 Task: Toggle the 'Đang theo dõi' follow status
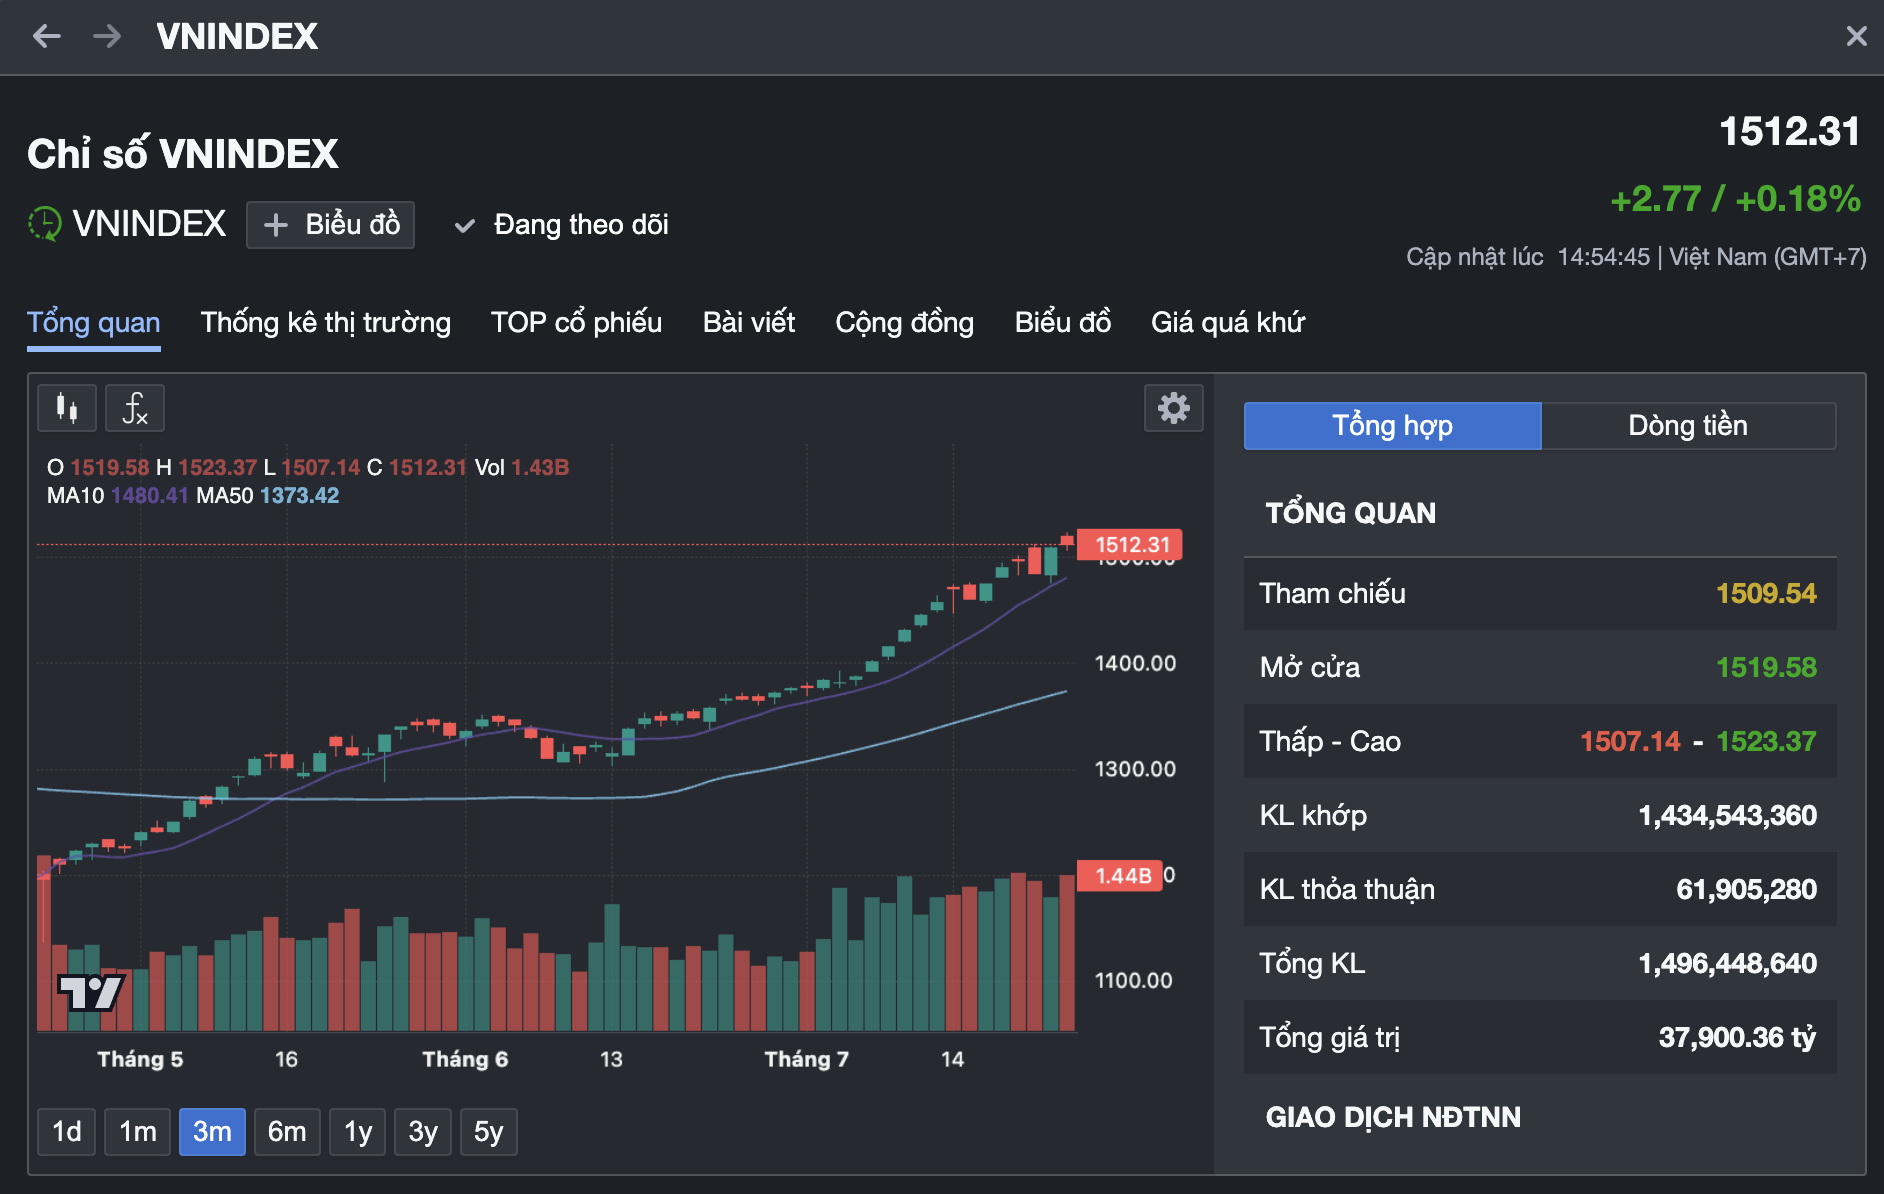pos(562,225)
